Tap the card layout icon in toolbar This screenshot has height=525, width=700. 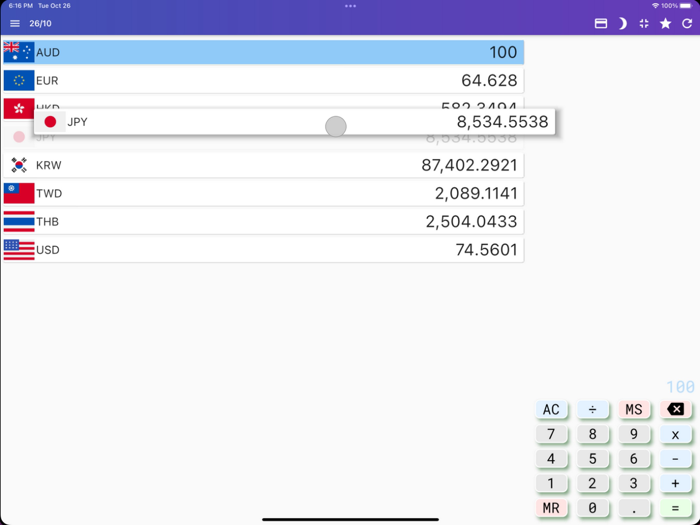pos(601,23)
